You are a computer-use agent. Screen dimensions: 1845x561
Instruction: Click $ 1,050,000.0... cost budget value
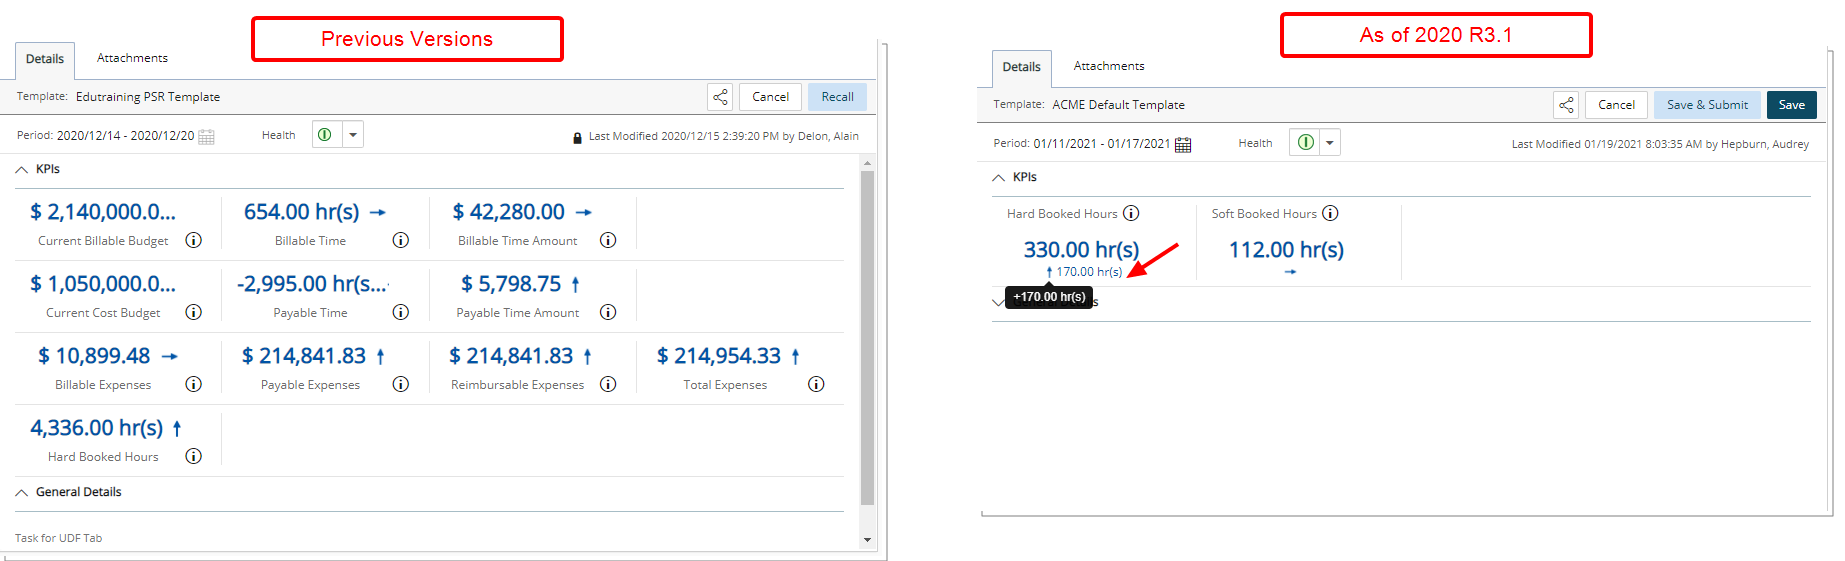click(103, 284)
